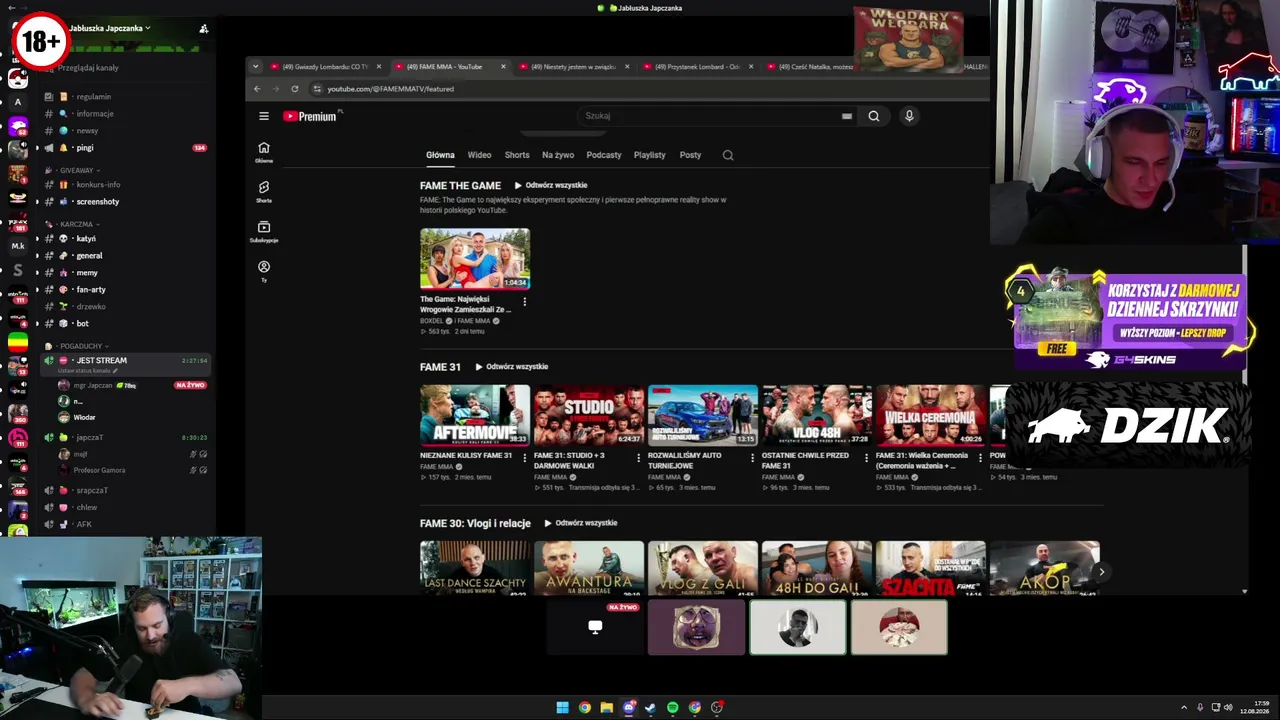Open the browser tab search dropdown arrow
The width and height of the screenshot is (1280, 720).
[x=256, y=67]
